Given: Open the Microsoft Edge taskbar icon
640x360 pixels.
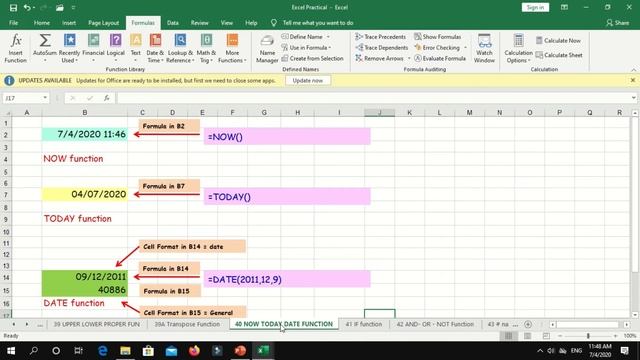Looking at the screenshot, I should tap(102, 351).
